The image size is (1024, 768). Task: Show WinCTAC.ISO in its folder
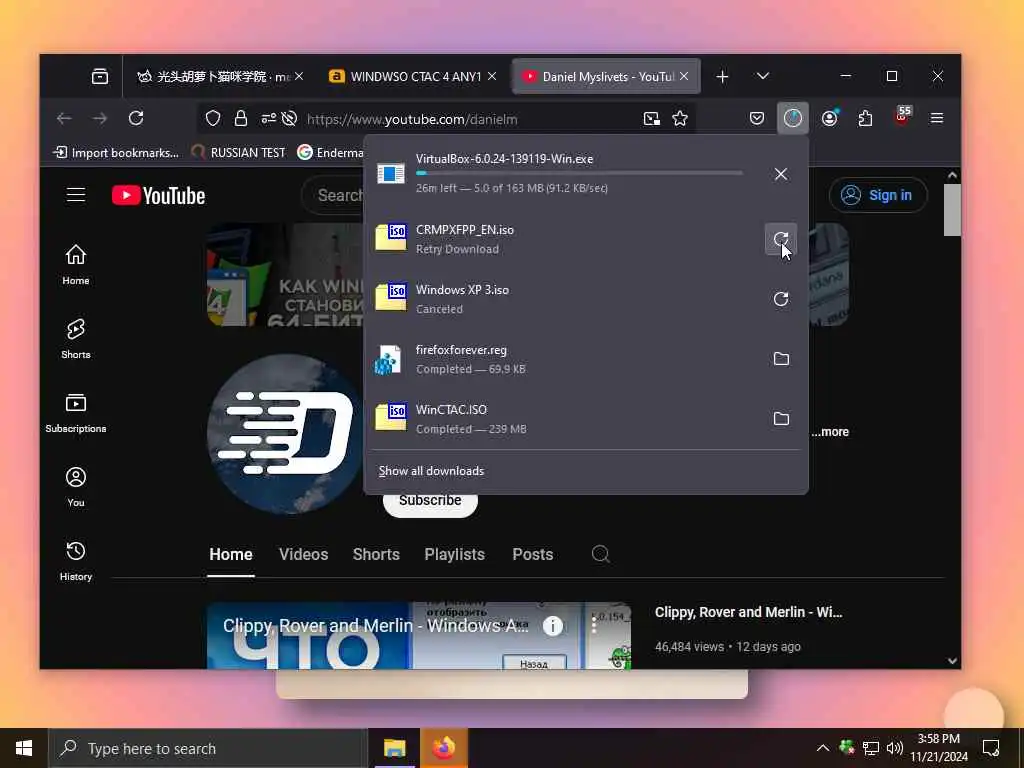point(780,419)
